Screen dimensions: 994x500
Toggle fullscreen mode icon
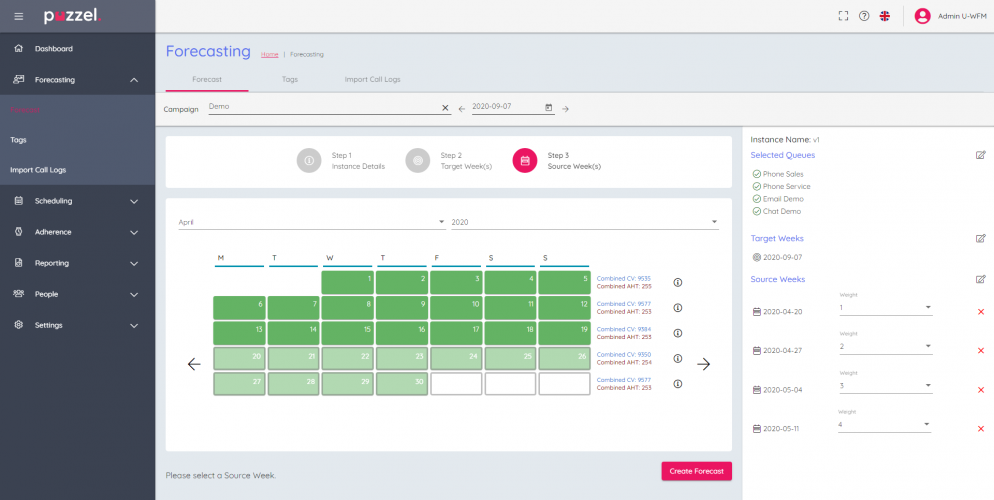pyautogui.click(x=843, y=16)
